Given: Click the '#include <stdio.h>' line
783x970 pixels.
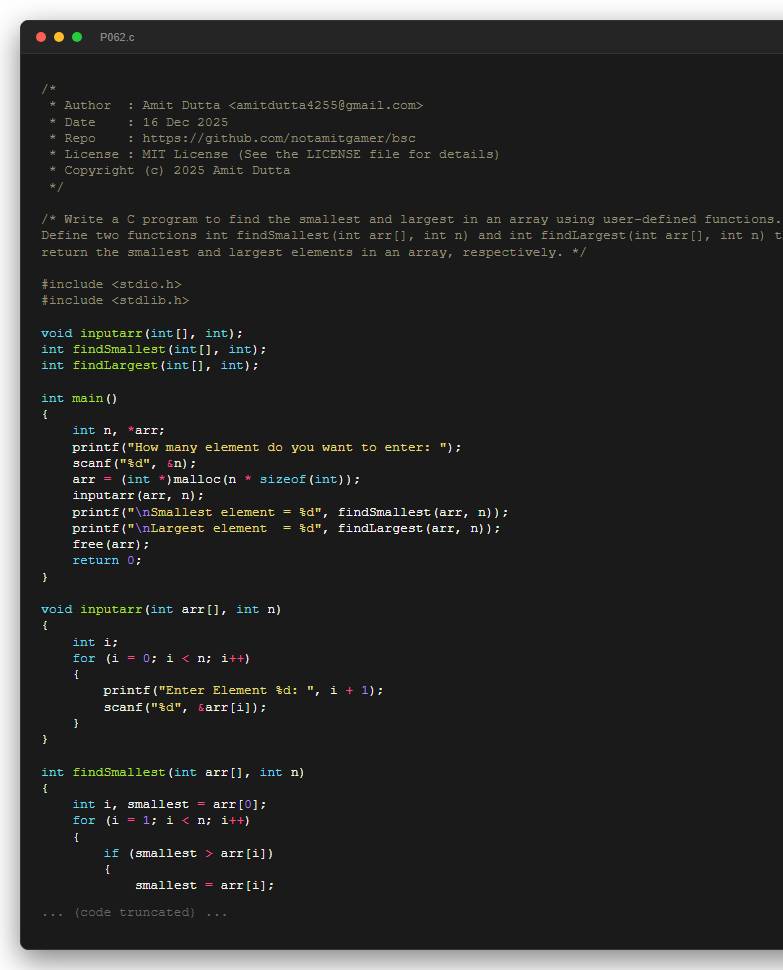Looking at the screenshot, I should coord(111,285).
